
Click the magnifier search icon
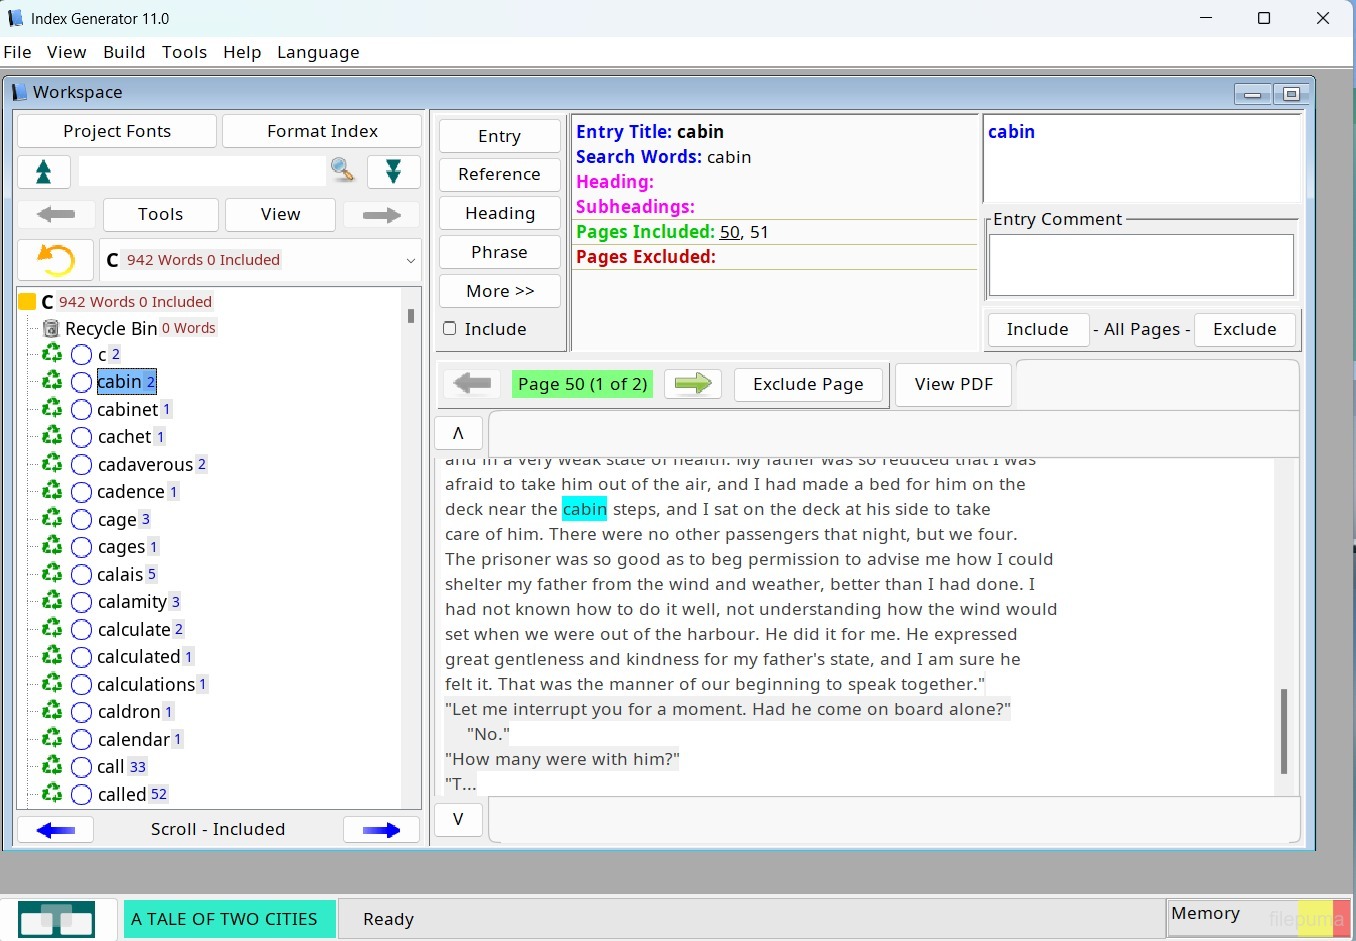pyautogui.click(x=343, y=171)
